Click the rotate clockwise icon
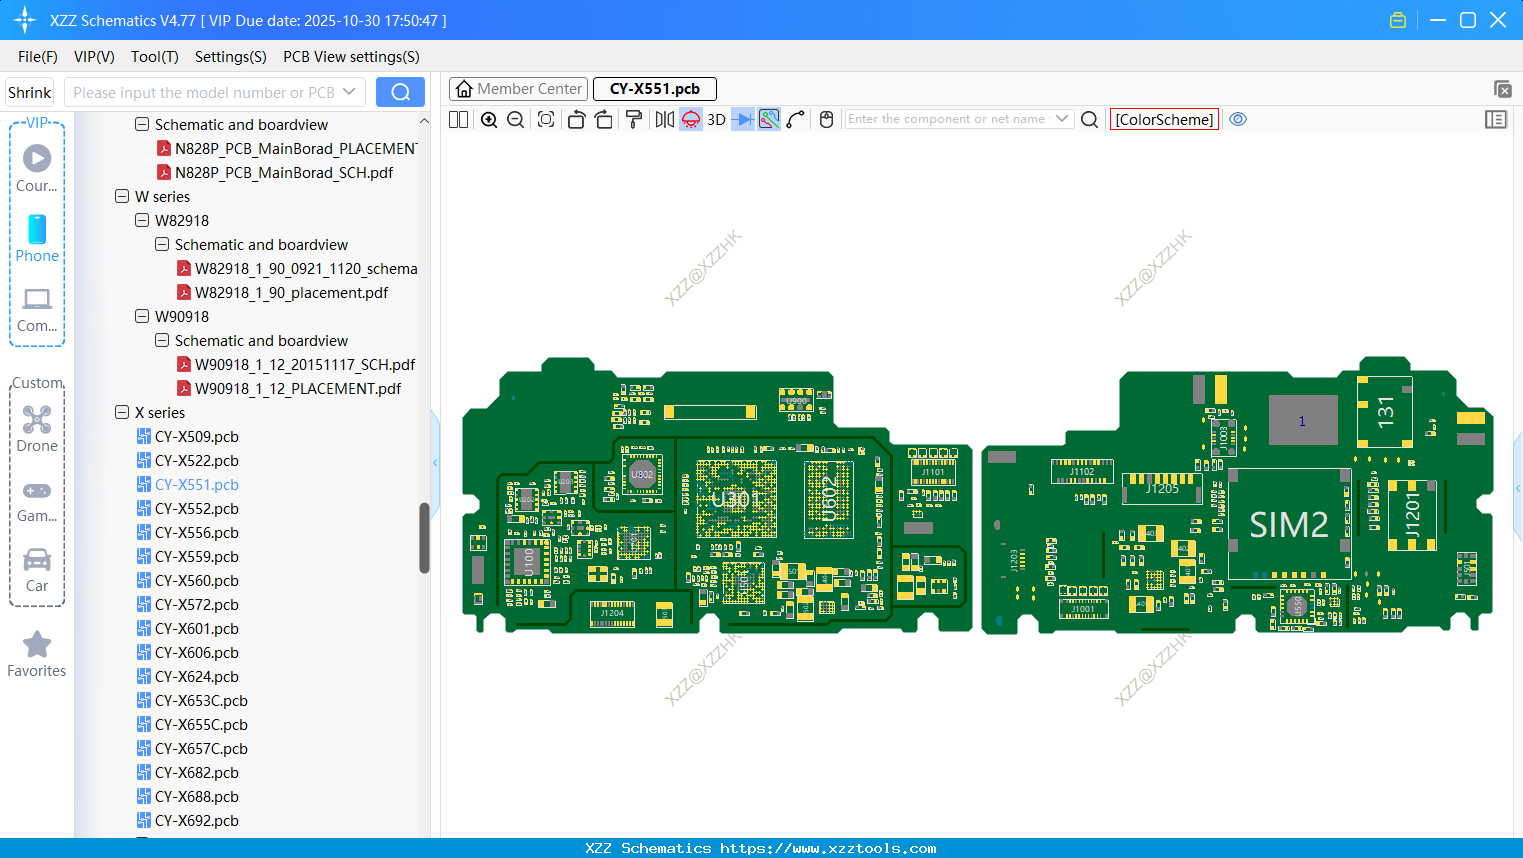 (x=604, y=119)
